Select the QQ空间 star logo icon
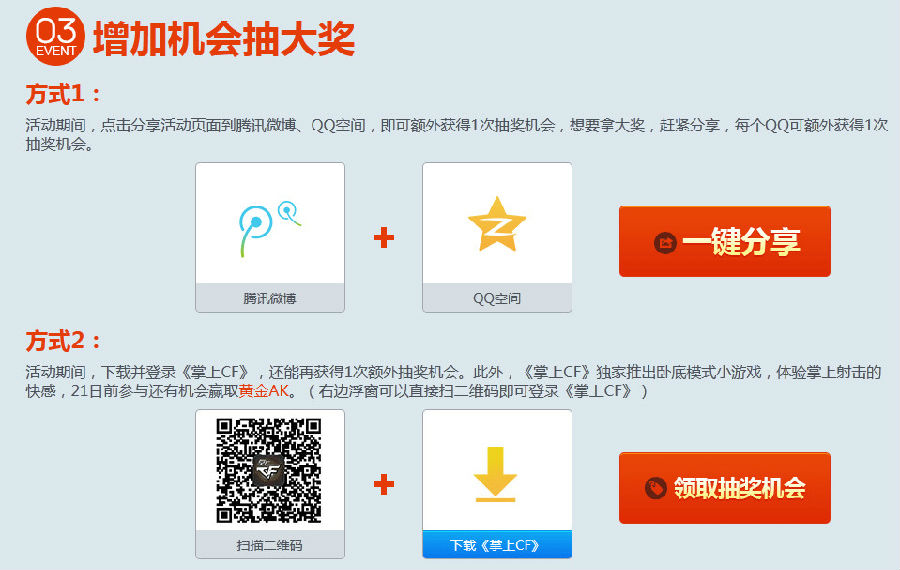The width and height of the screenshot is (900, 570). (x=497, y=224)
